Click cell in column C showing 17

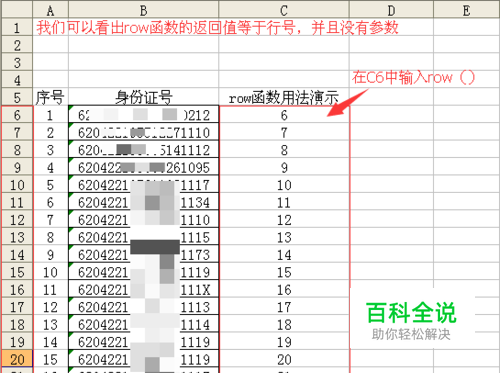(x=284, y=307)
